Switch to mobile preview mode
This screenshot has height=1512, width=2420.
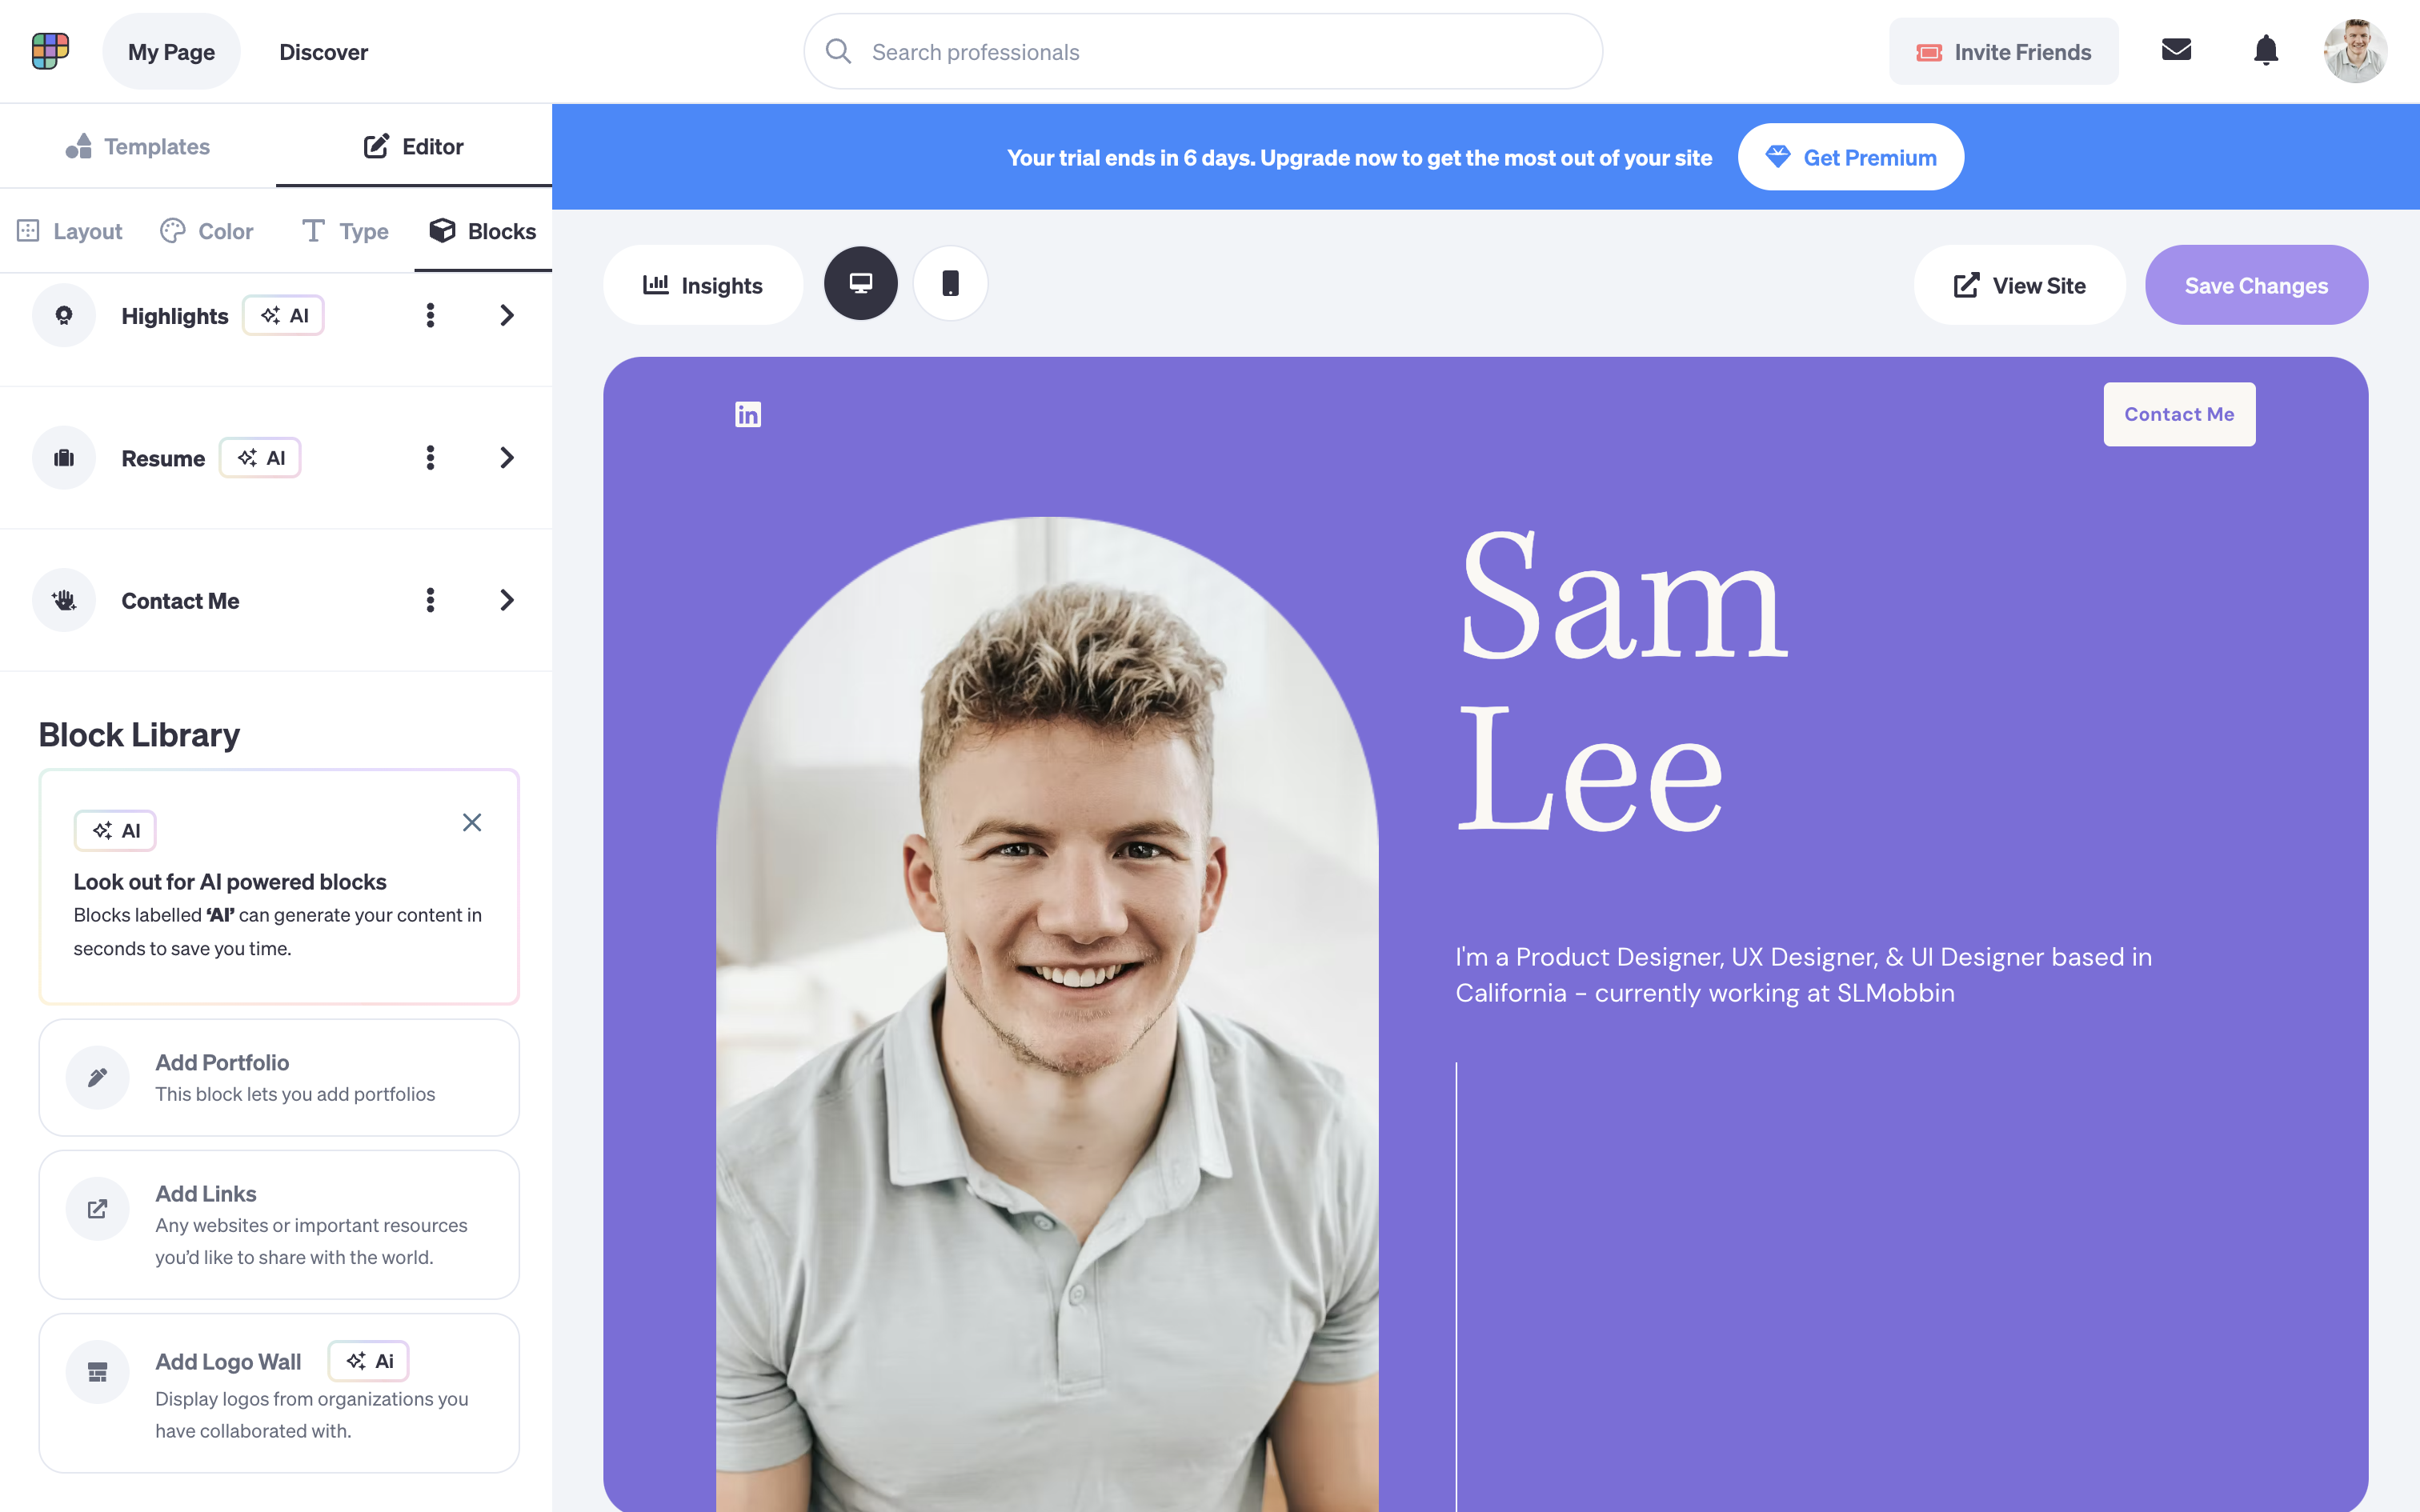click(950, 284)
